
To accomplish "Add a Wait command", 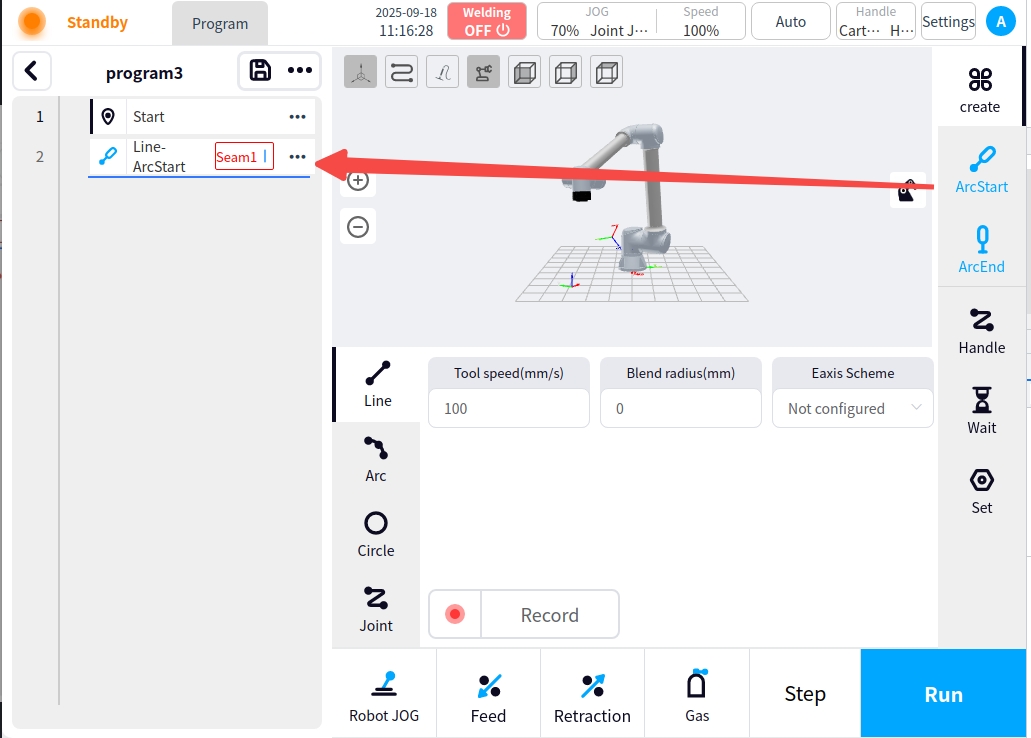I will point(981,410).
